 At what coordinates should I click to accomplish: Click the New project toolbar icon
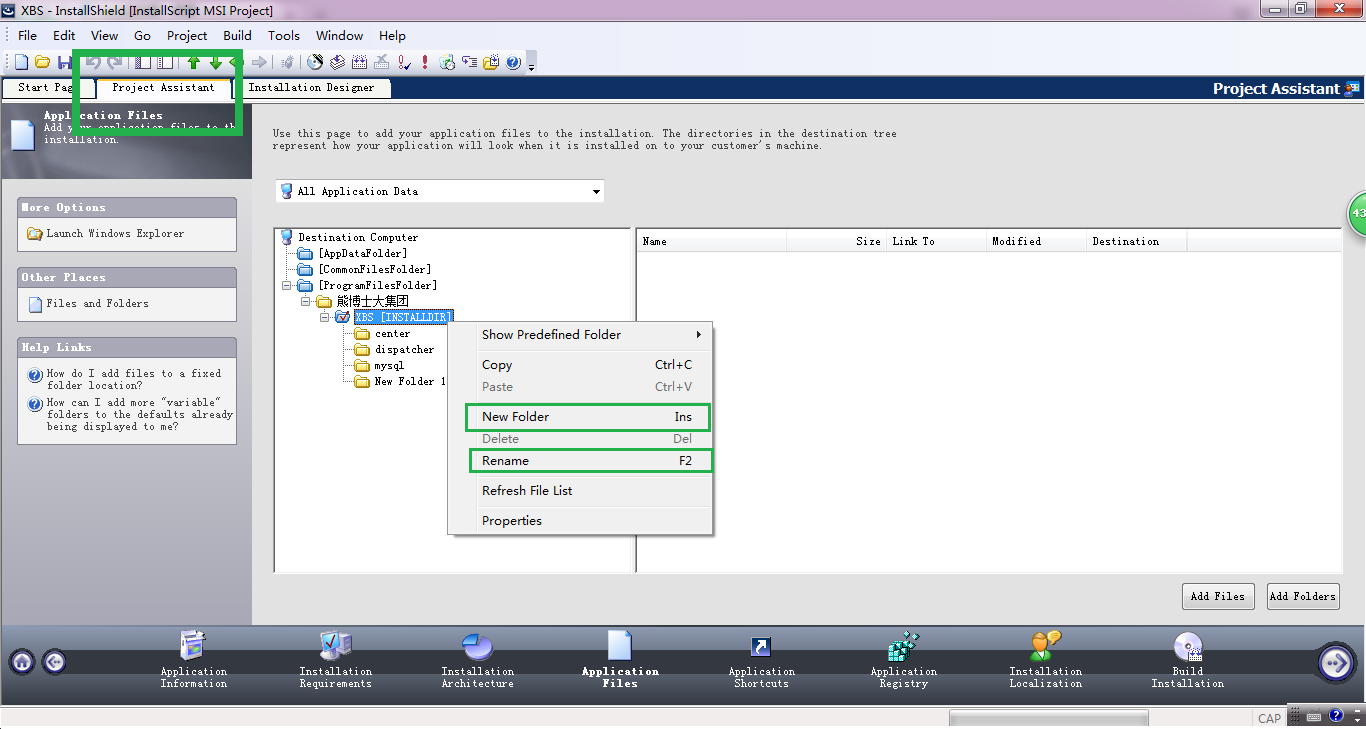click(21, 62)
